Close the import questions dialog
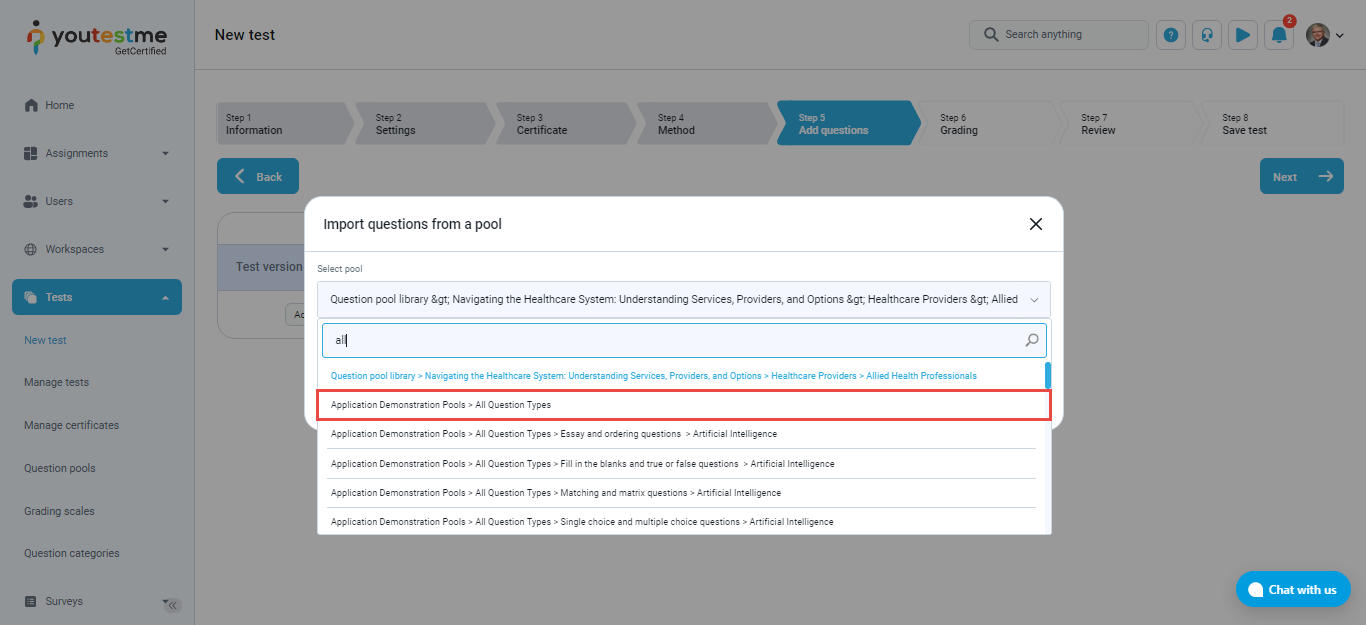Image resolution: width=1366 pixels, height=625 pixels. [x=1036, y=224]
